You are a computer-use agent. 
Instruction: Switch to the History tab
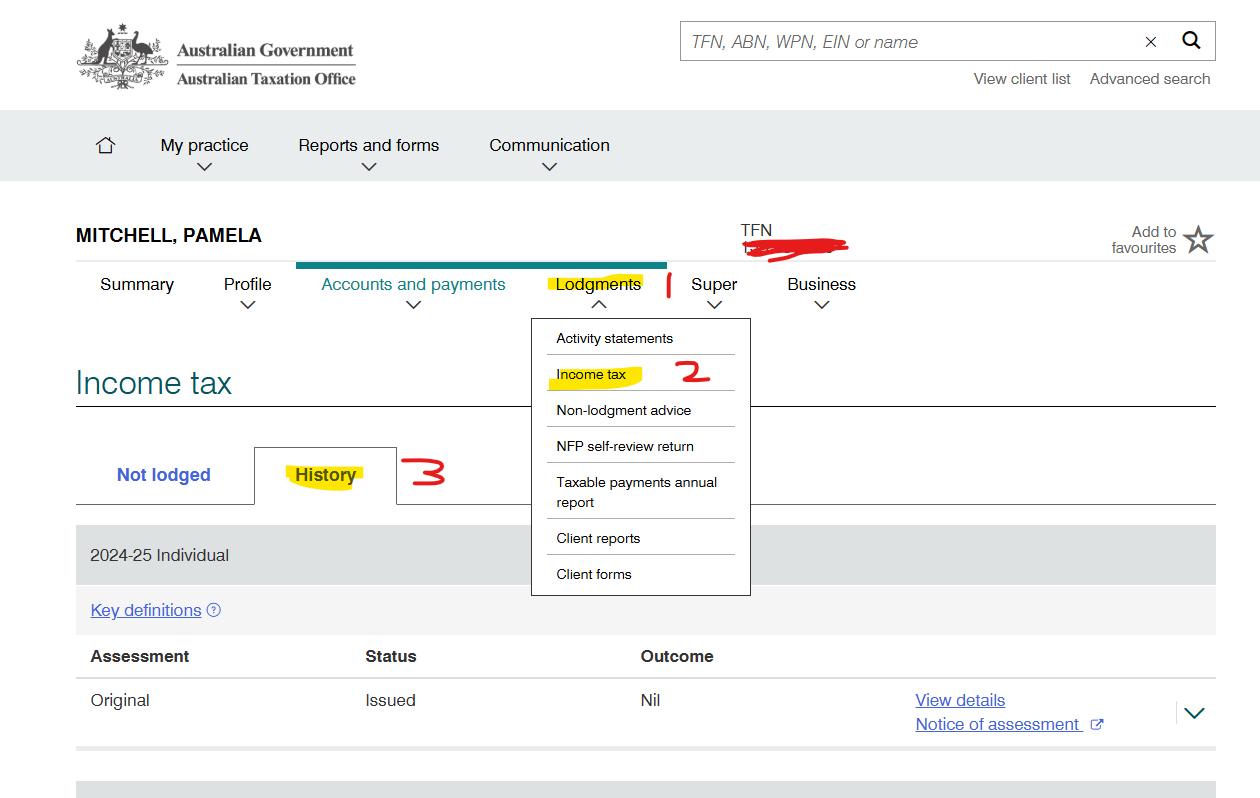[x=325, y=475]
